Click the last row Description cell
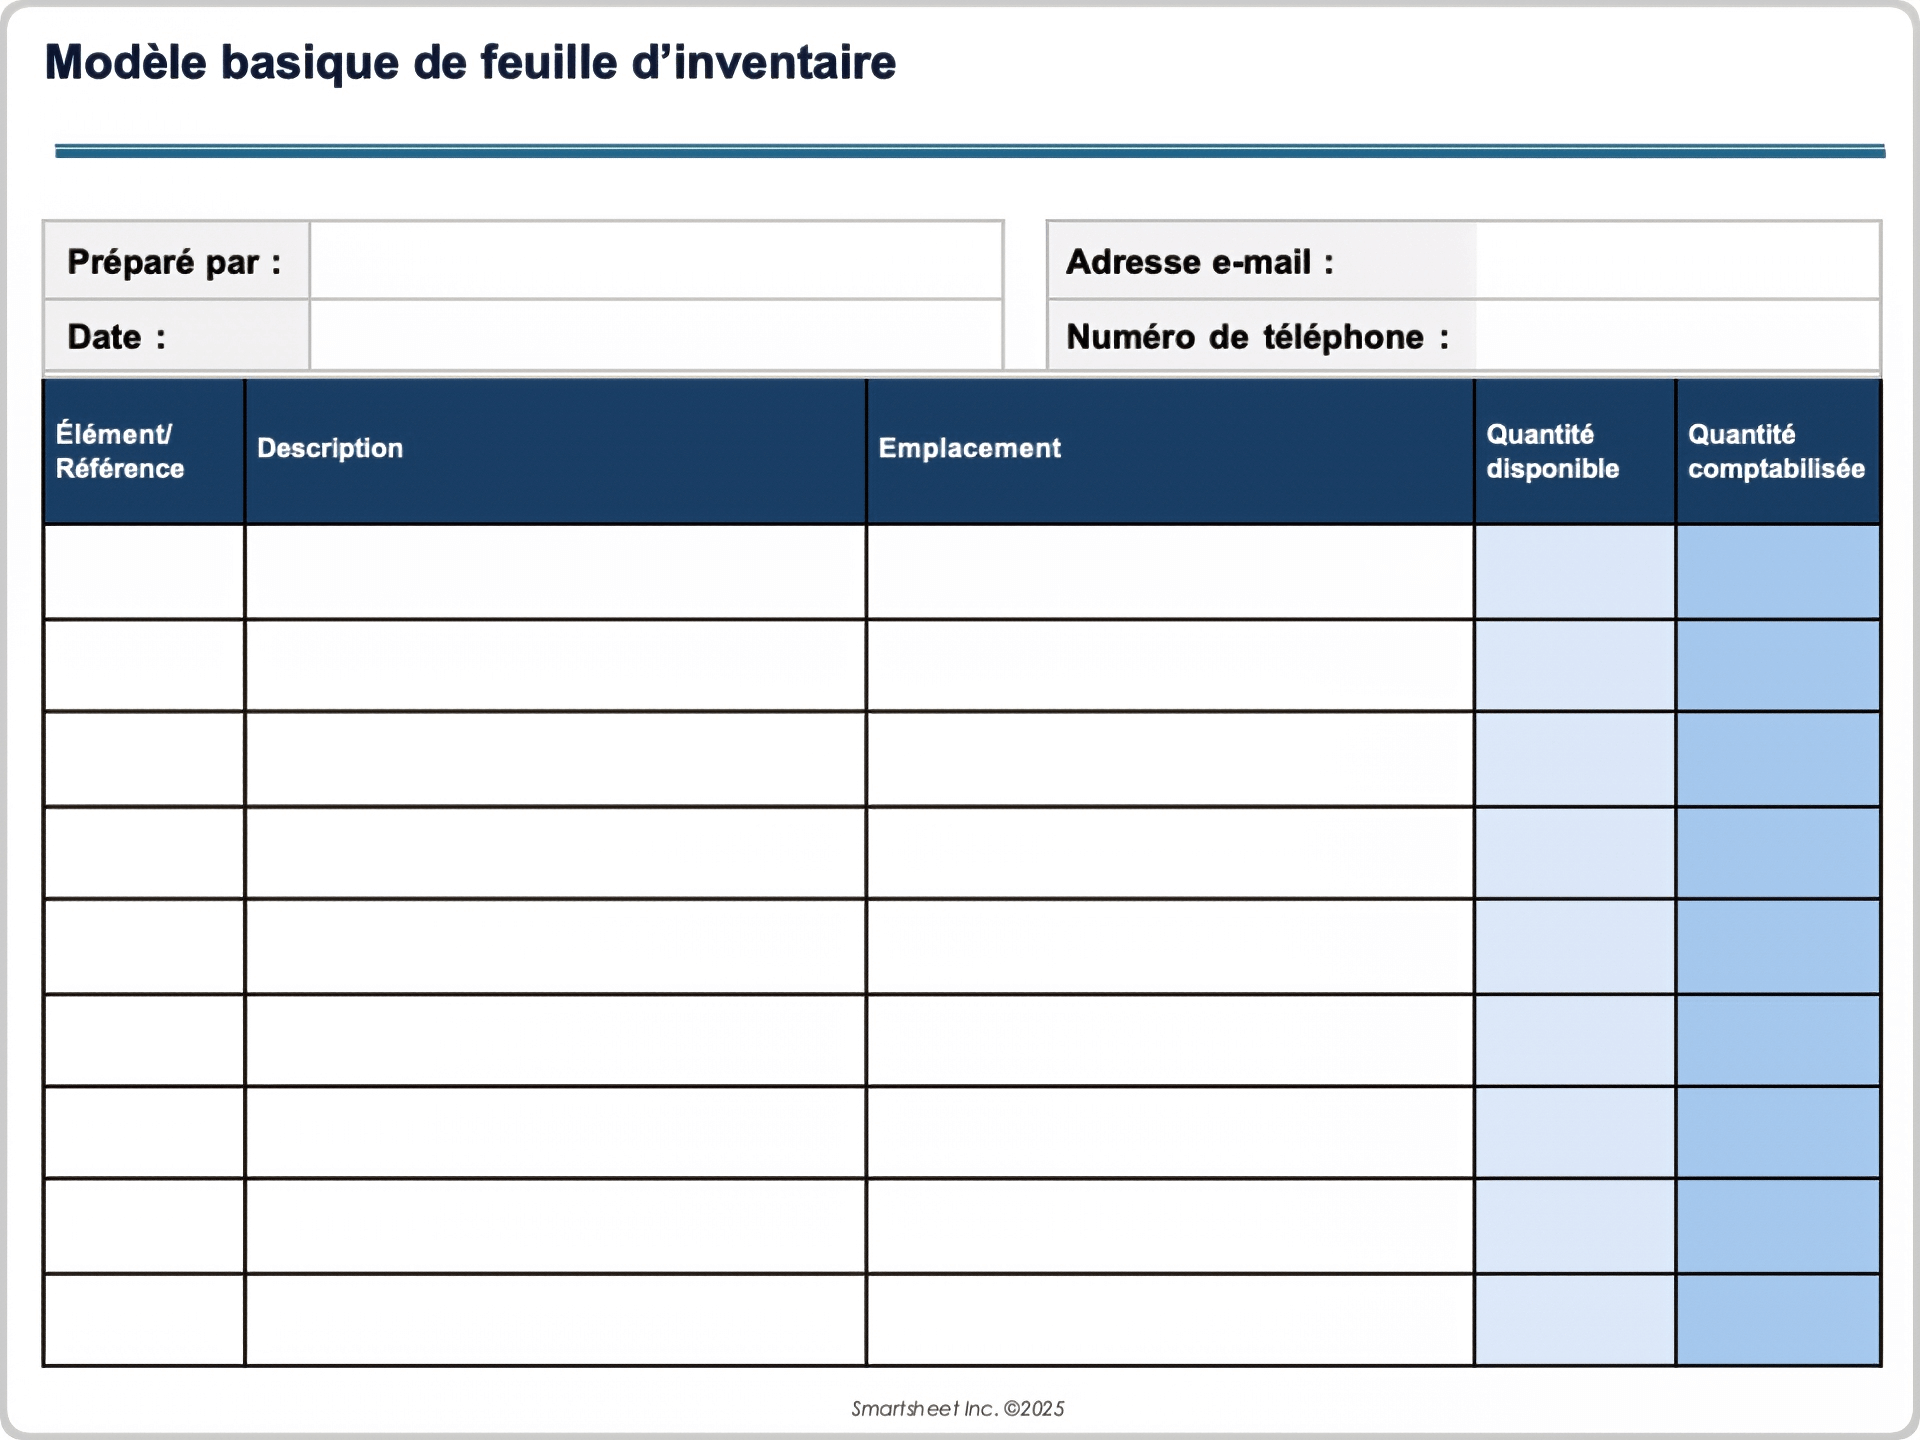 (x=555, y=1319)
